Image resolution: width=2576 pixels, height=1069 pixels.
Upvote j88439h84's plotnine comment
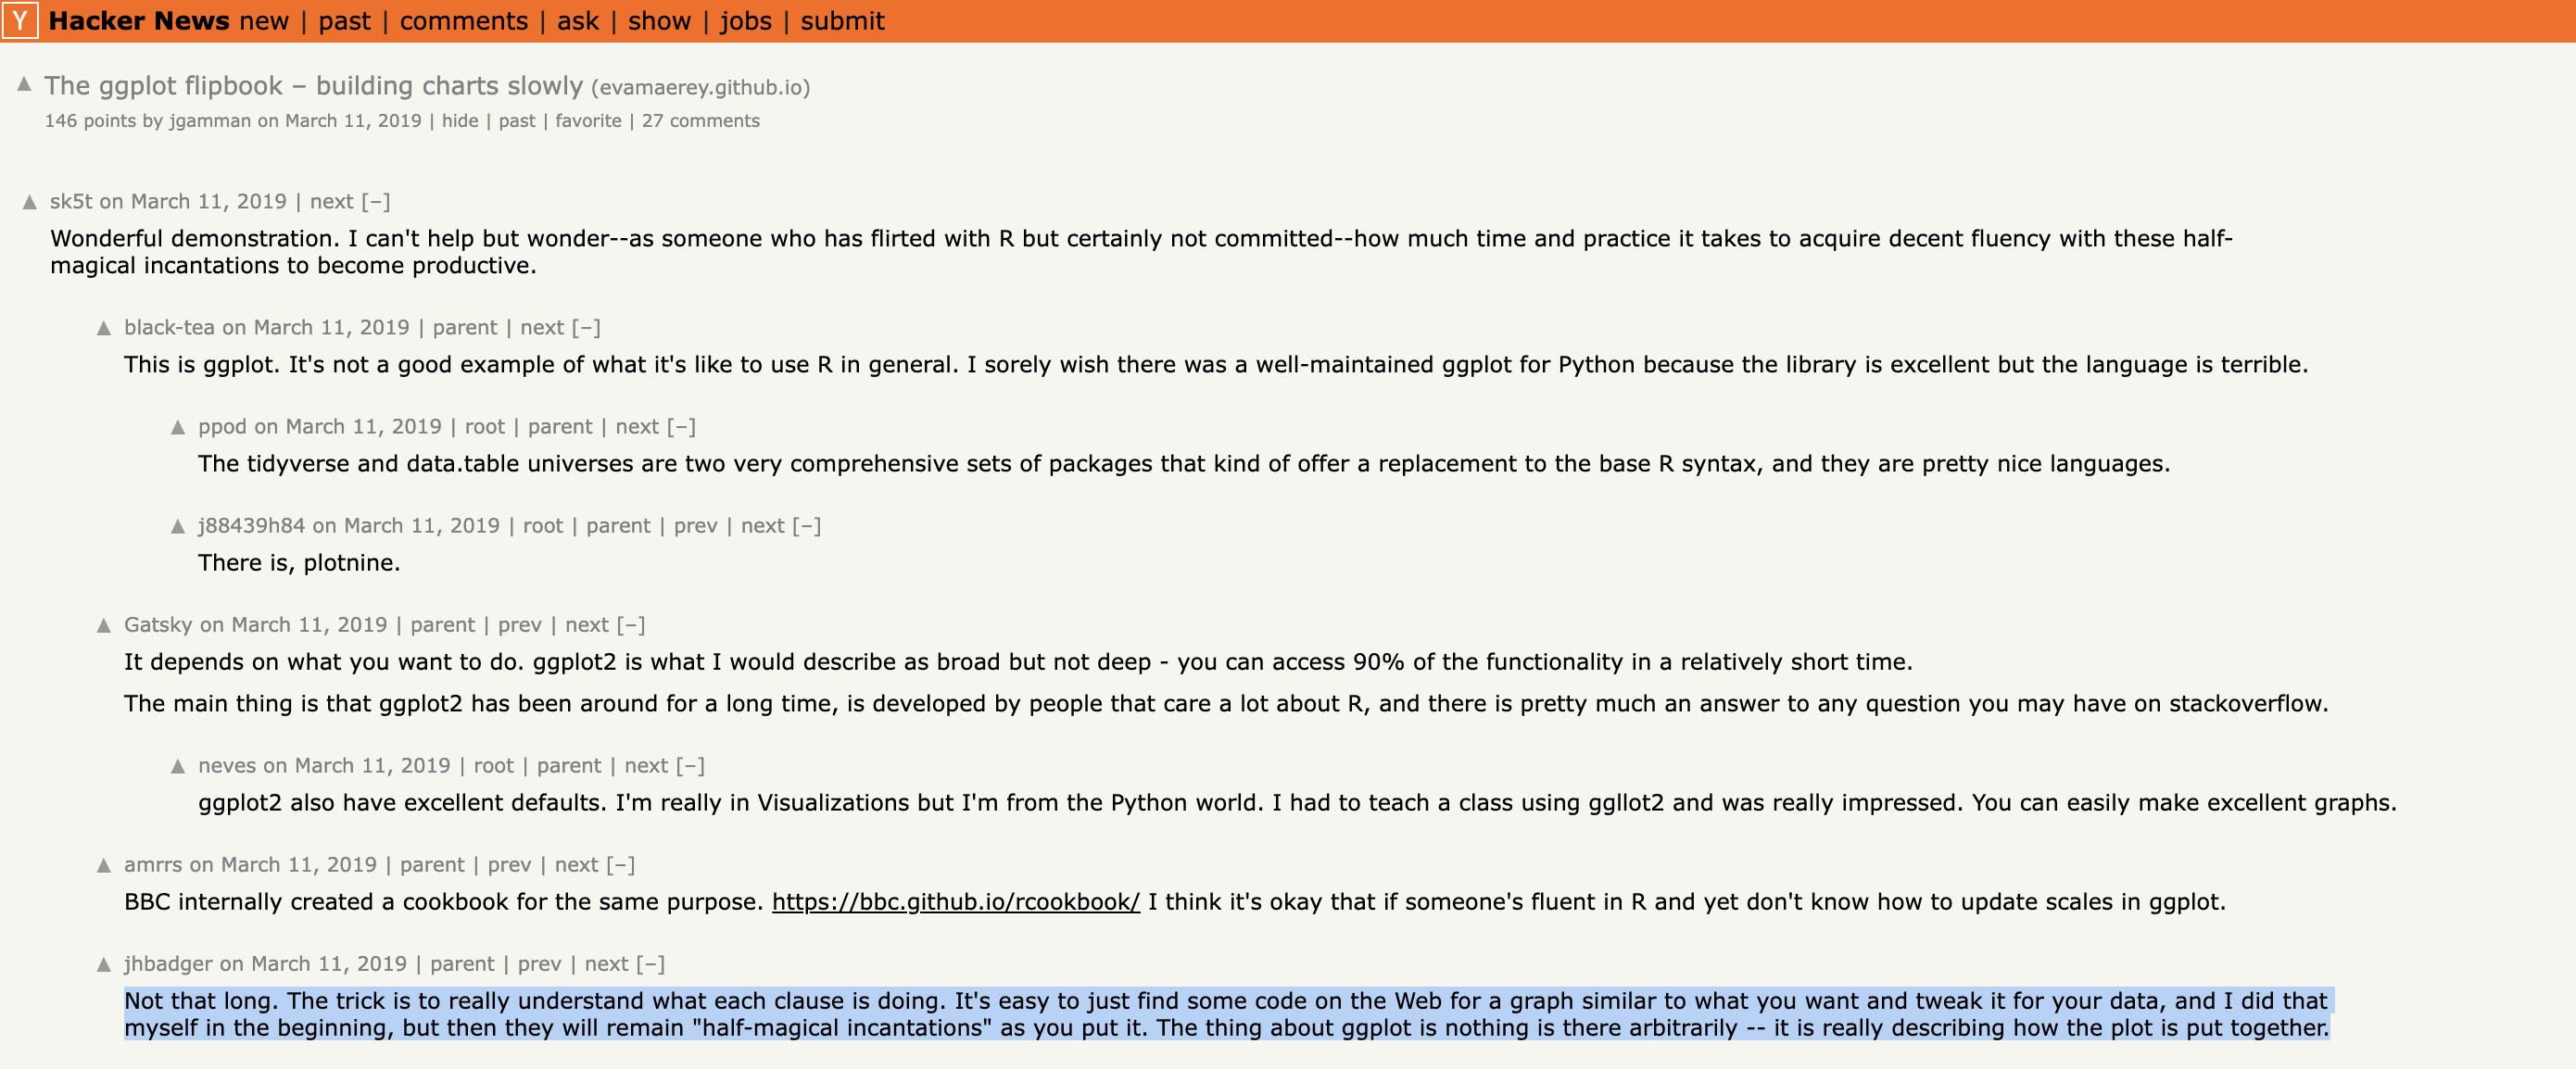178,527
